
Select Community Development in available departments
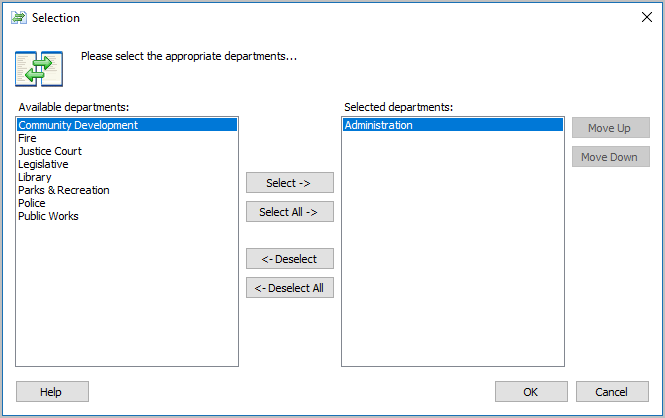[78, 125]
